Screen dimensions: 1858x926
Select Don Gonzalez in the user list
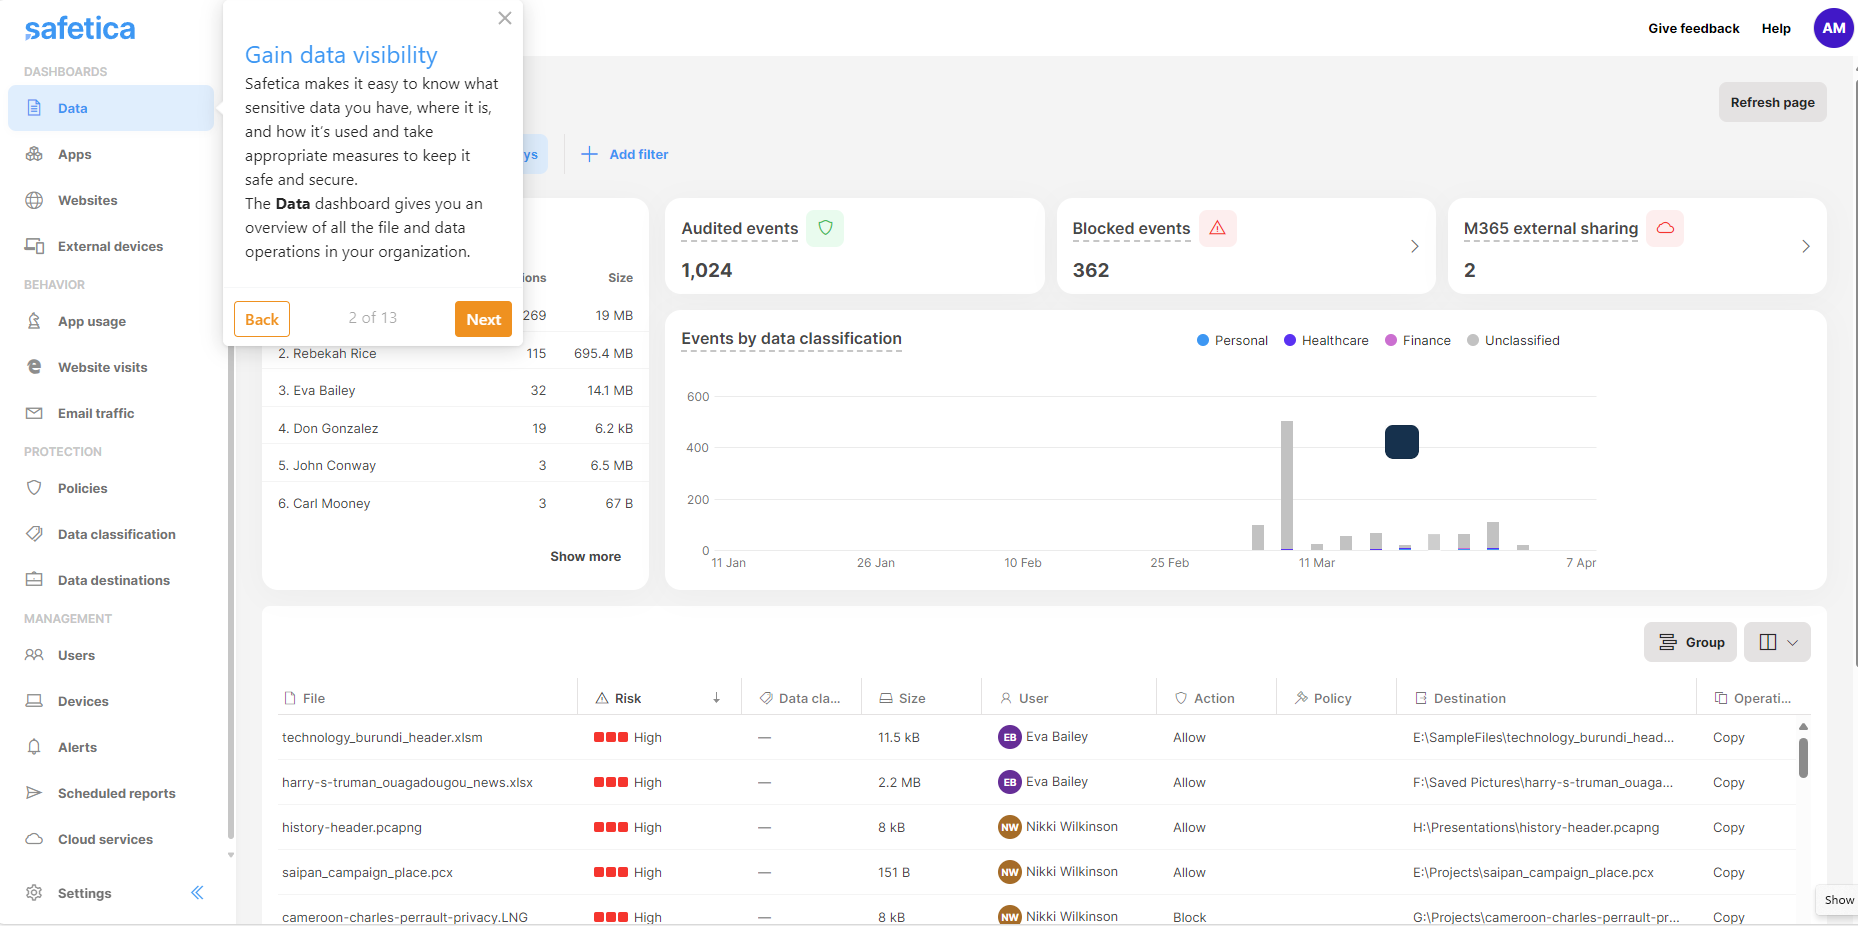(x=455, y=428)
